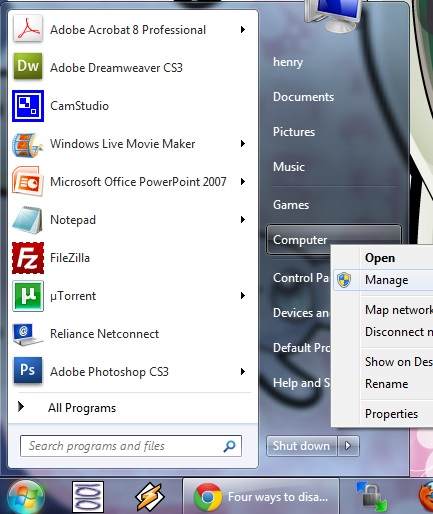Open the taskbar icon with stacked blue rings
The width and height of the screenshot is (433, 514).
coord(88,497)
